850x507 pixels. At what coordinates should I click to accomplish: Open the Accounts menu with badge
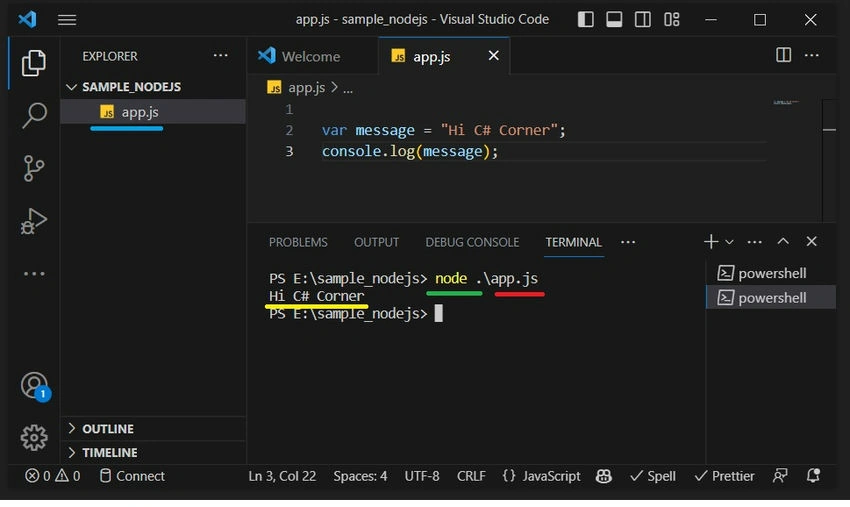[x=35, y=386]
